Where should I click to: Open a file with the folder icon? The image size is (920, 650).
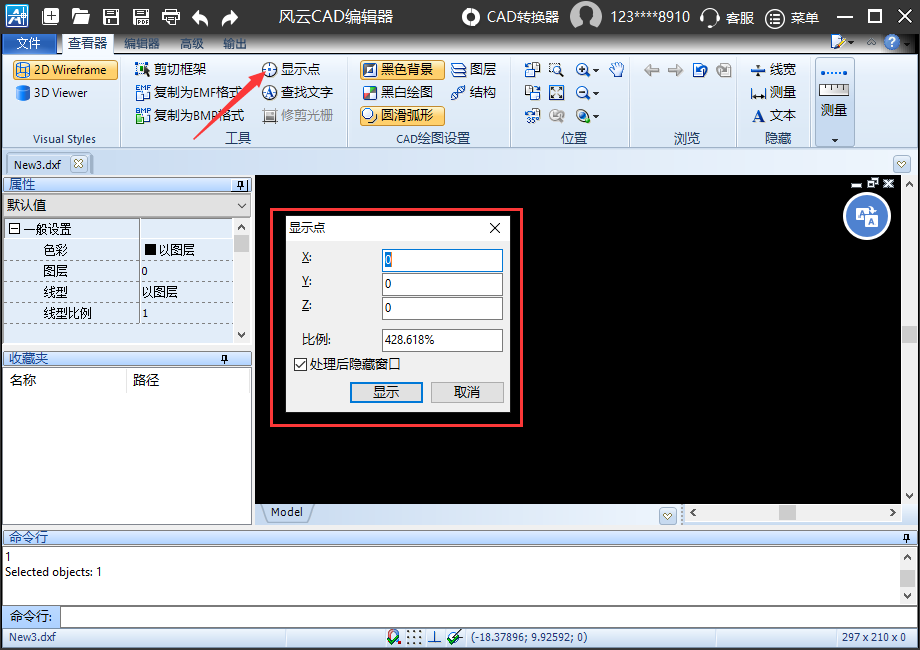point(80,16)
